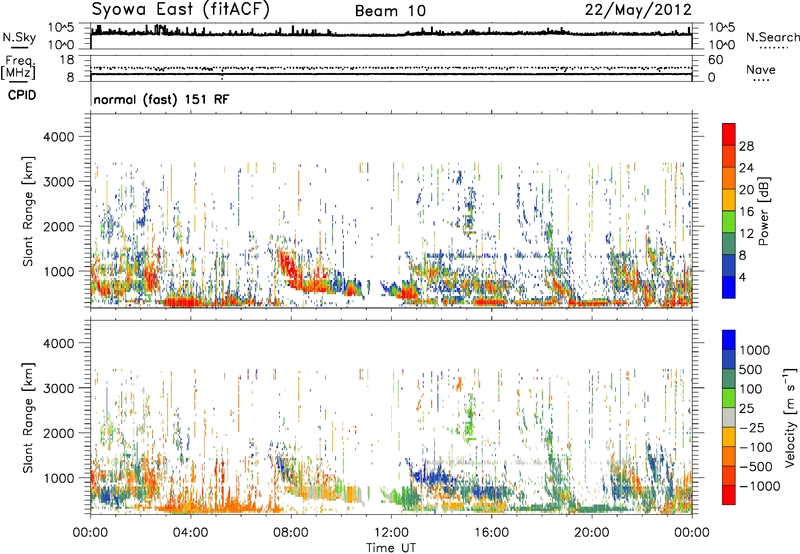This screenshot has width=800, height=554.
Task: Select the 'Freq. [MHz]' axis label
Action: point(18,68)
